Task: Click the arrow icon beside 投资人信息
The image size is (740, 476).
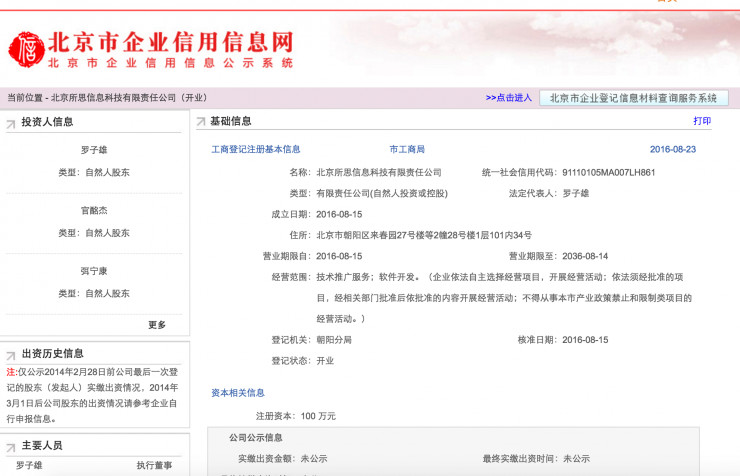Action: pos(11,124)
